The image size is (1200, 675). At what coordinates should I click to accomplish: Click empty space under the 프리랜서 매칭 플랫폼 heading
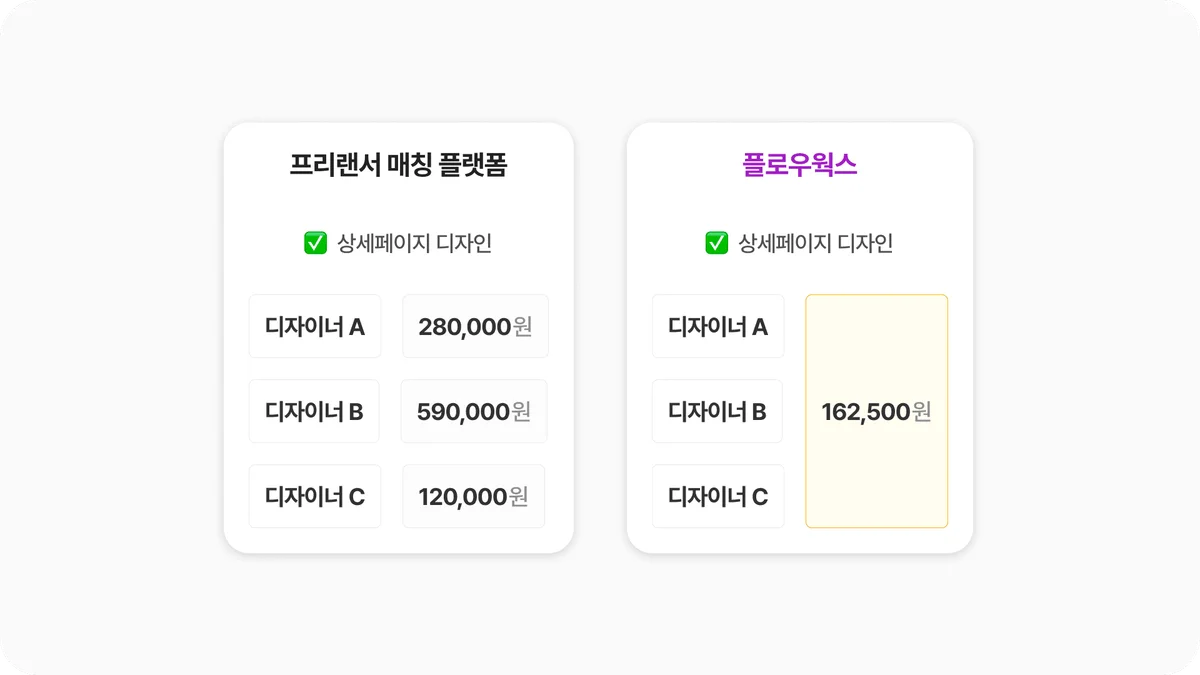tap(398, 204)
